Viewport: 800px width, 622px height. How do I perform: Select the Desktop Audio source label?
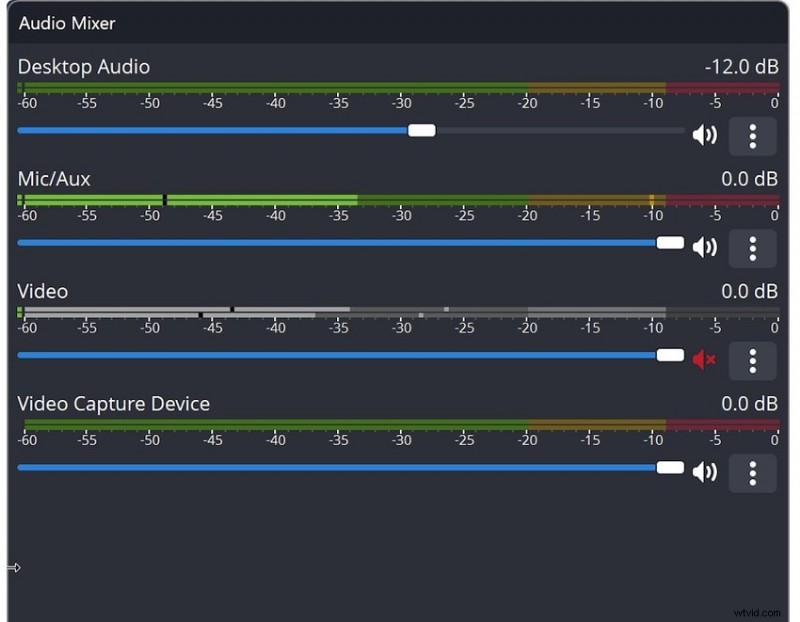(83, 67)
